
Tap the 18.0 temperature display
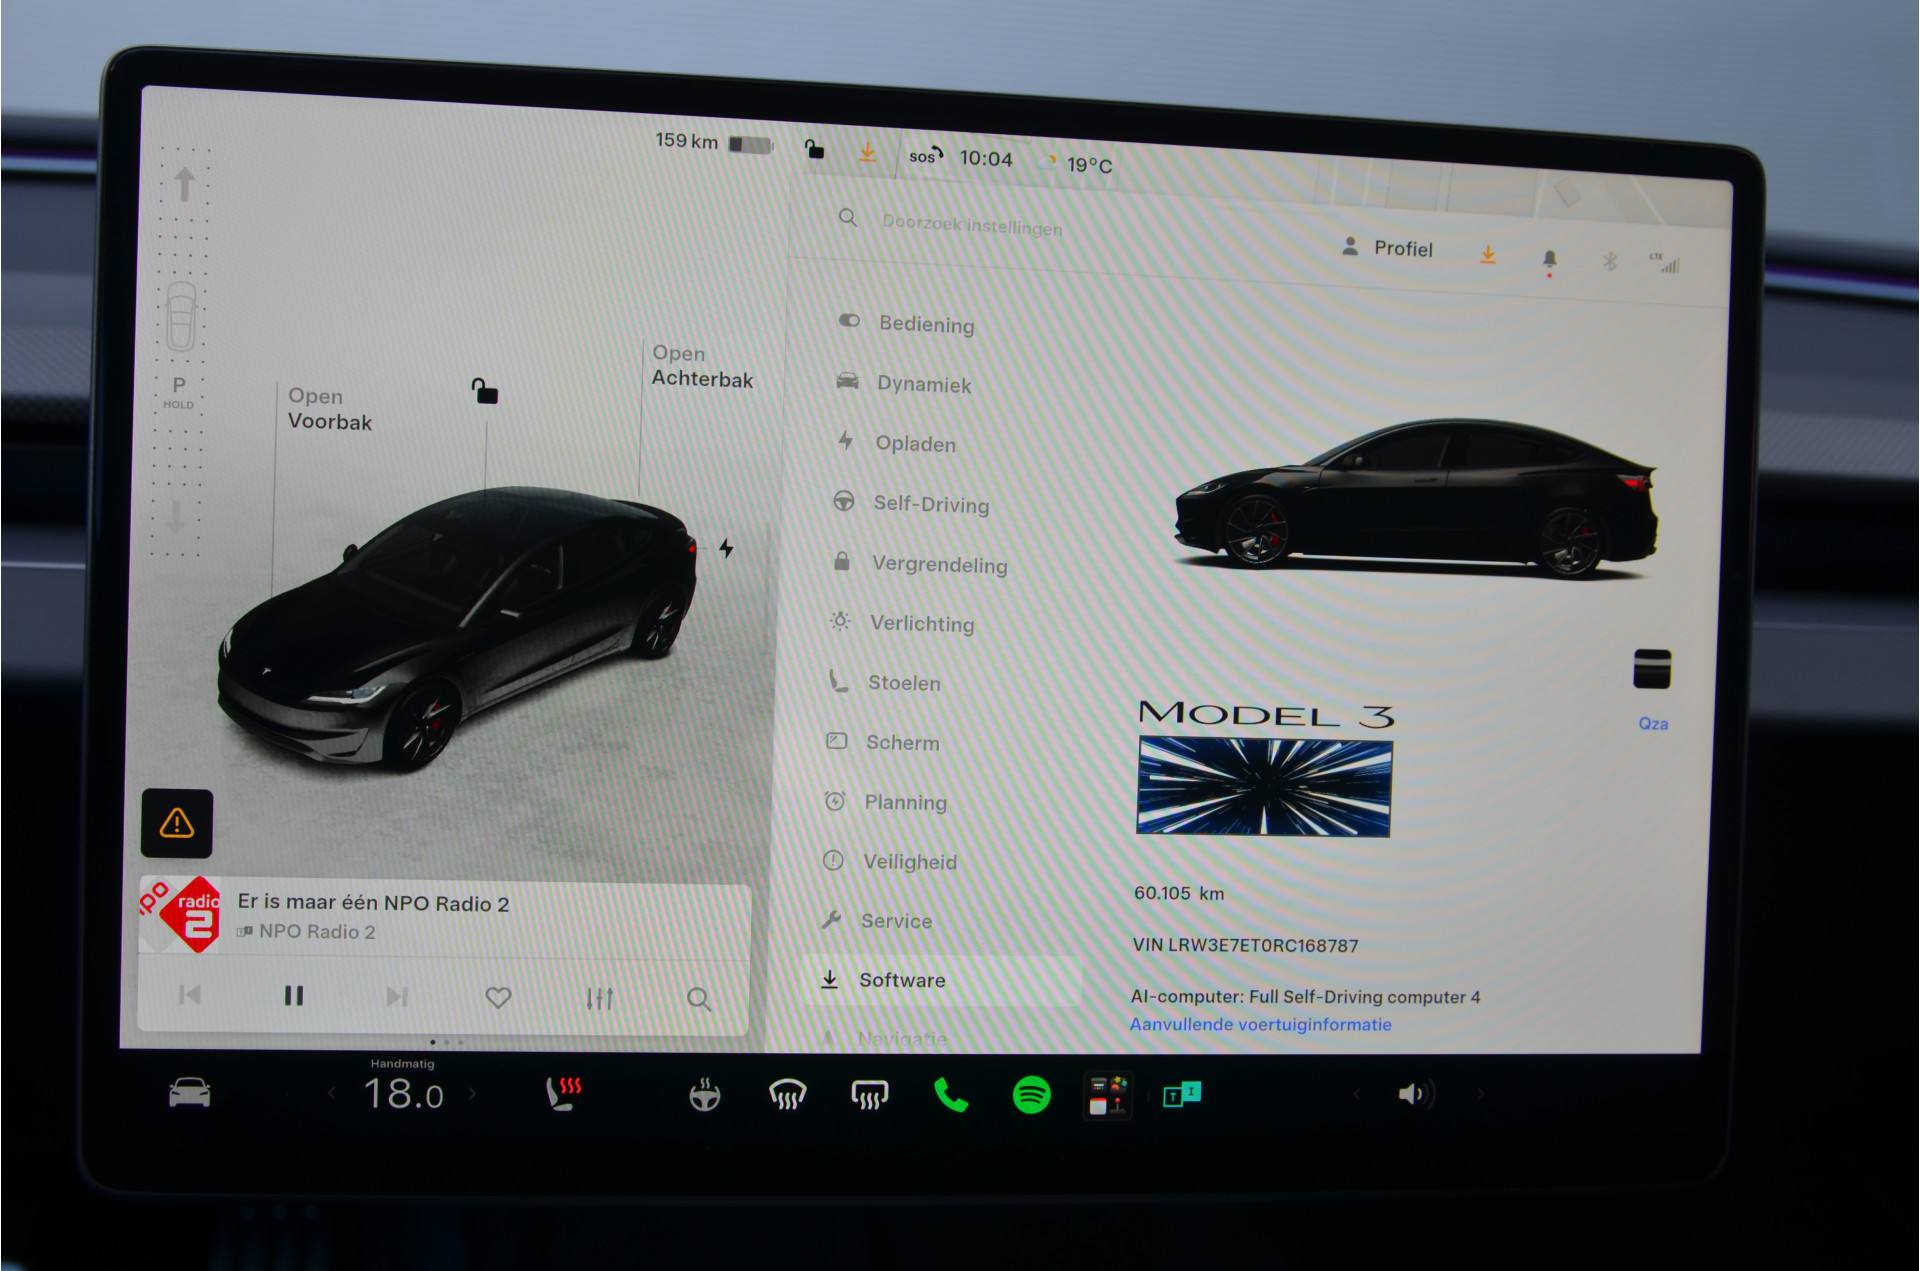[x=403, y=1094]
